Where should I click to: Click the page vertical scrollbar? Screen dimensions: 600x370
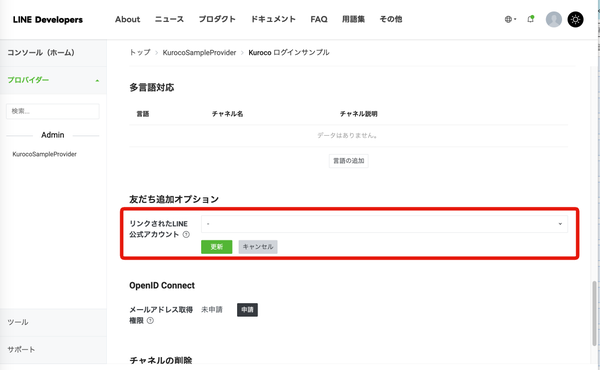[x=594, y=313]
